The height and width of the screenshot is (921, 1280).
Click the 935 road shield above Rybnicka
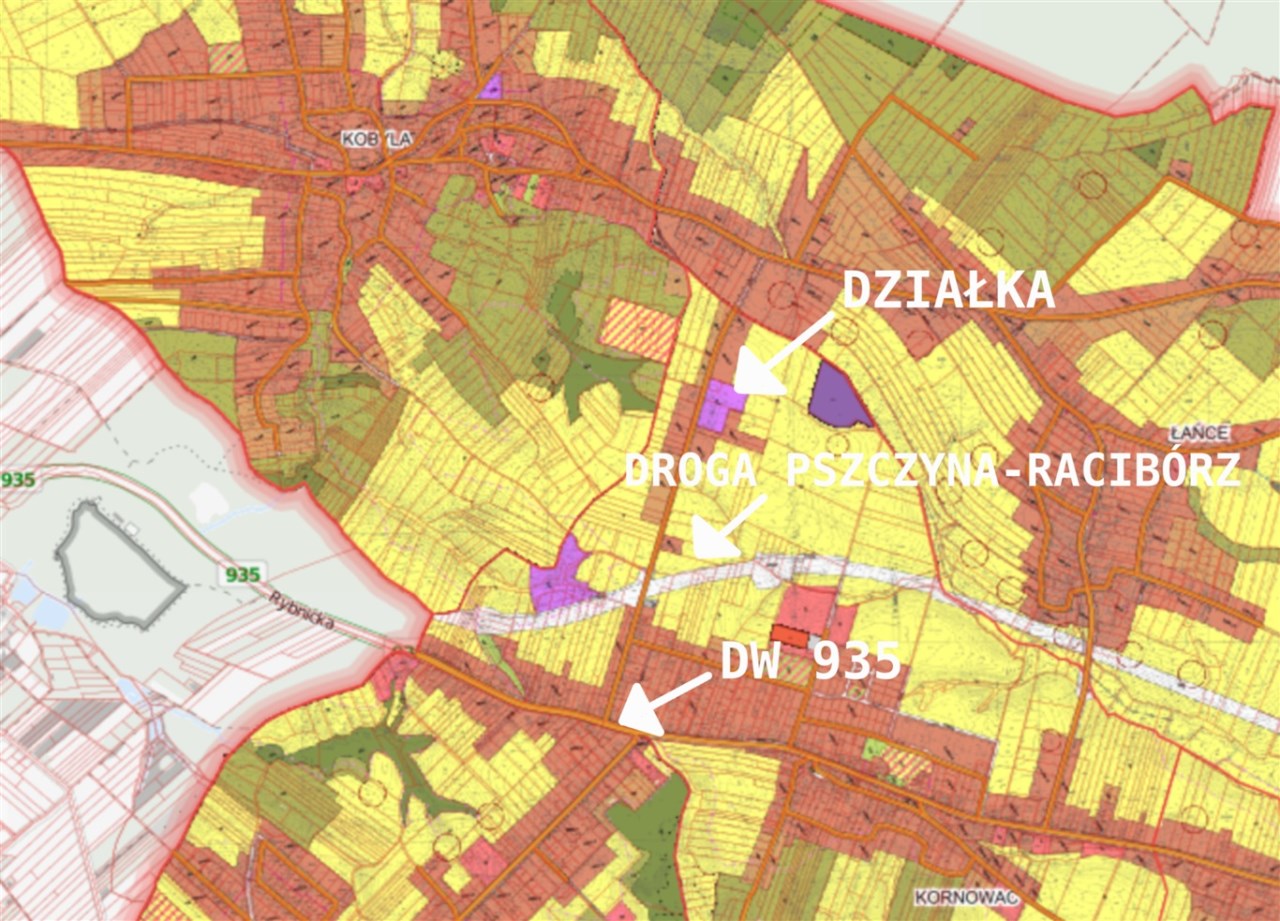[243, 574]
